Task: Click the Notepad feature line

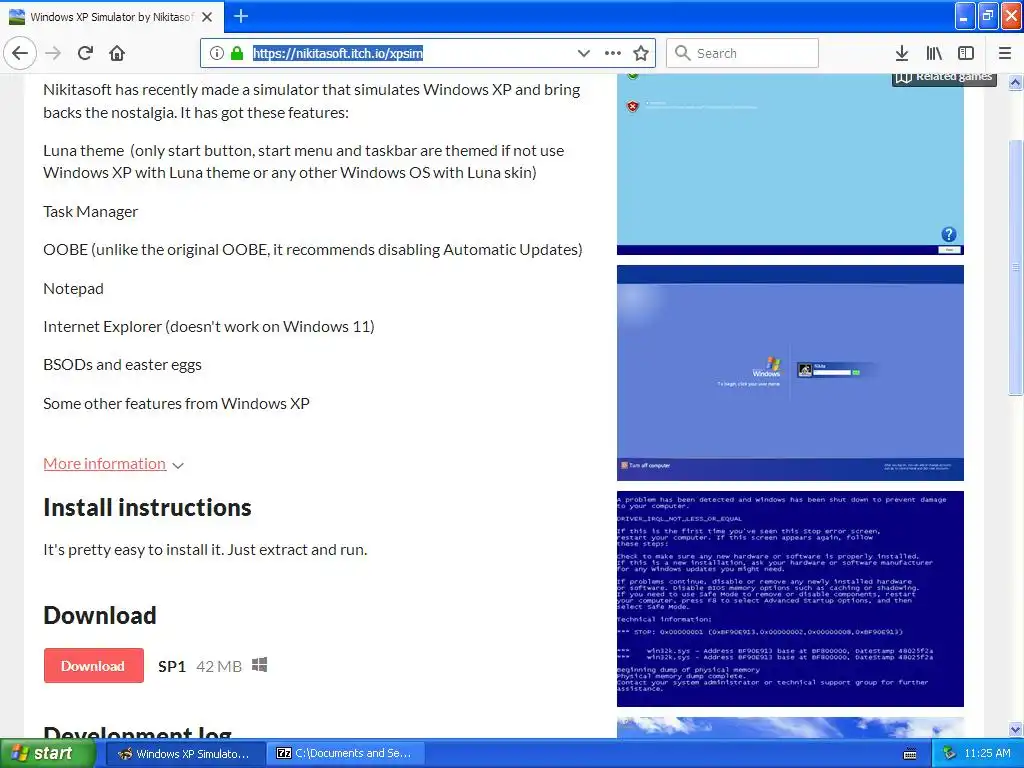Action: click(x=73, y=289)
